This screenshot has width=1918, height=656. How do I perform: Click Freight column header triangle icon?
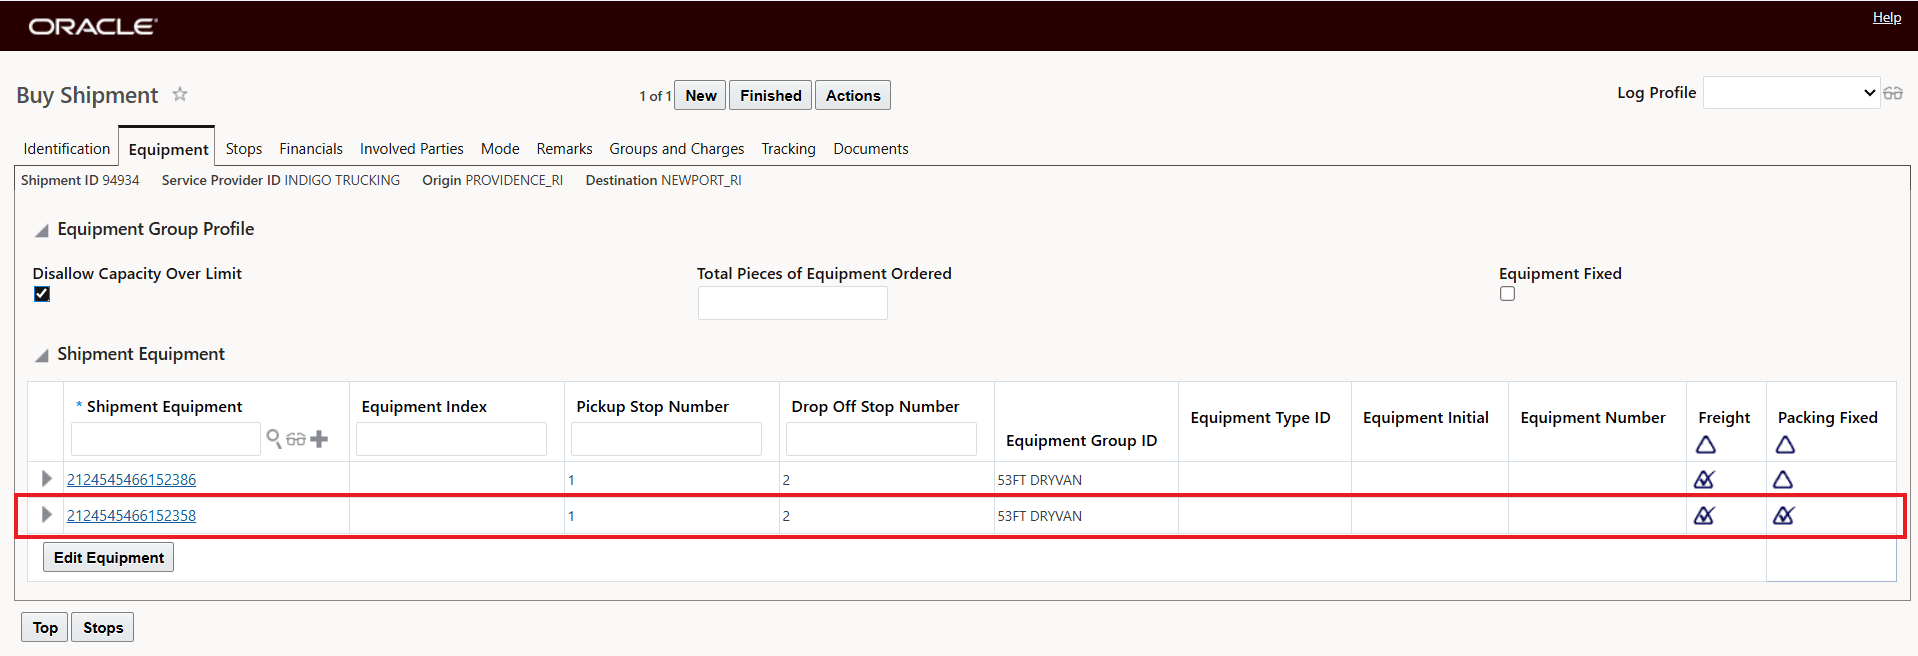(1706, 445)
